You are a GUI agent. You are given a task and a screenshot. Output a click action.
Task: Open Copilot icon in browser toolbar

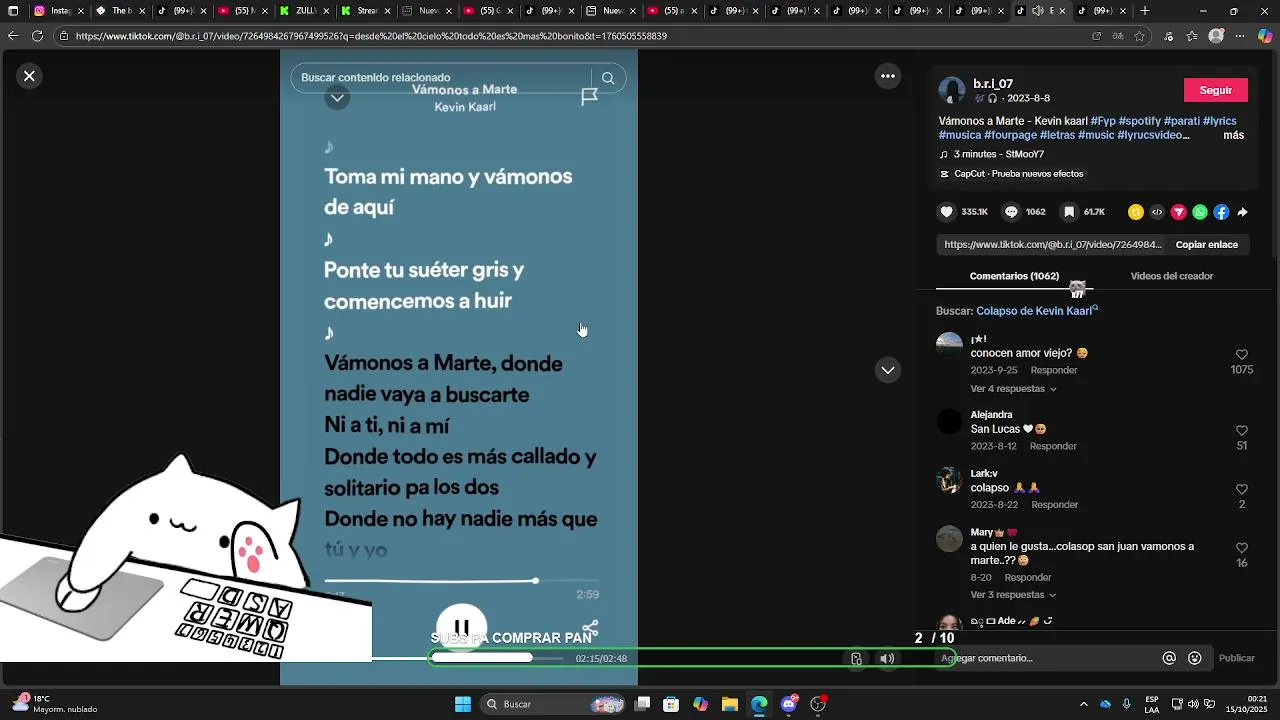click(x=1265, y=36)
